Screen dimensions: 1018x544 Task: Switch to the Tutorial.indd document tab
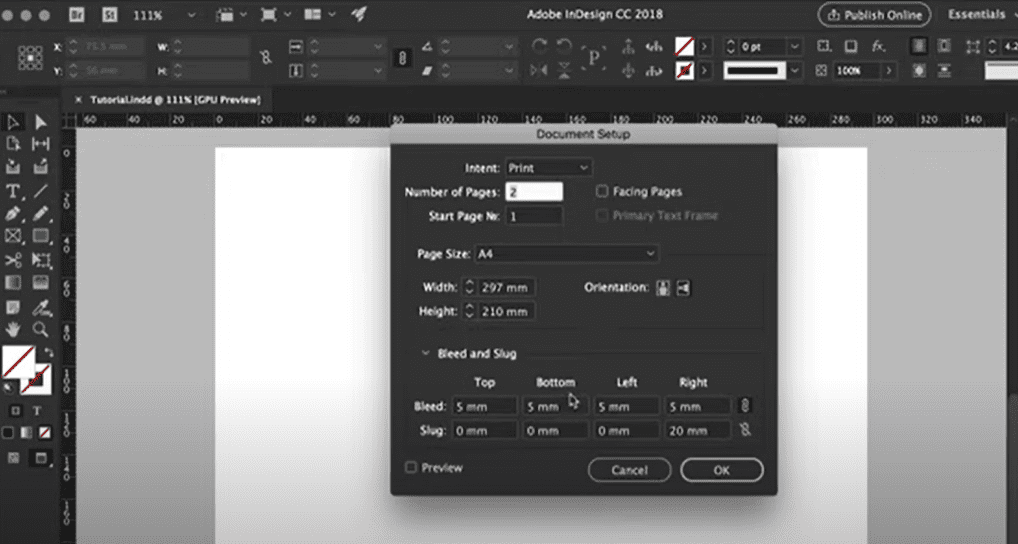[x=175, y=100]
